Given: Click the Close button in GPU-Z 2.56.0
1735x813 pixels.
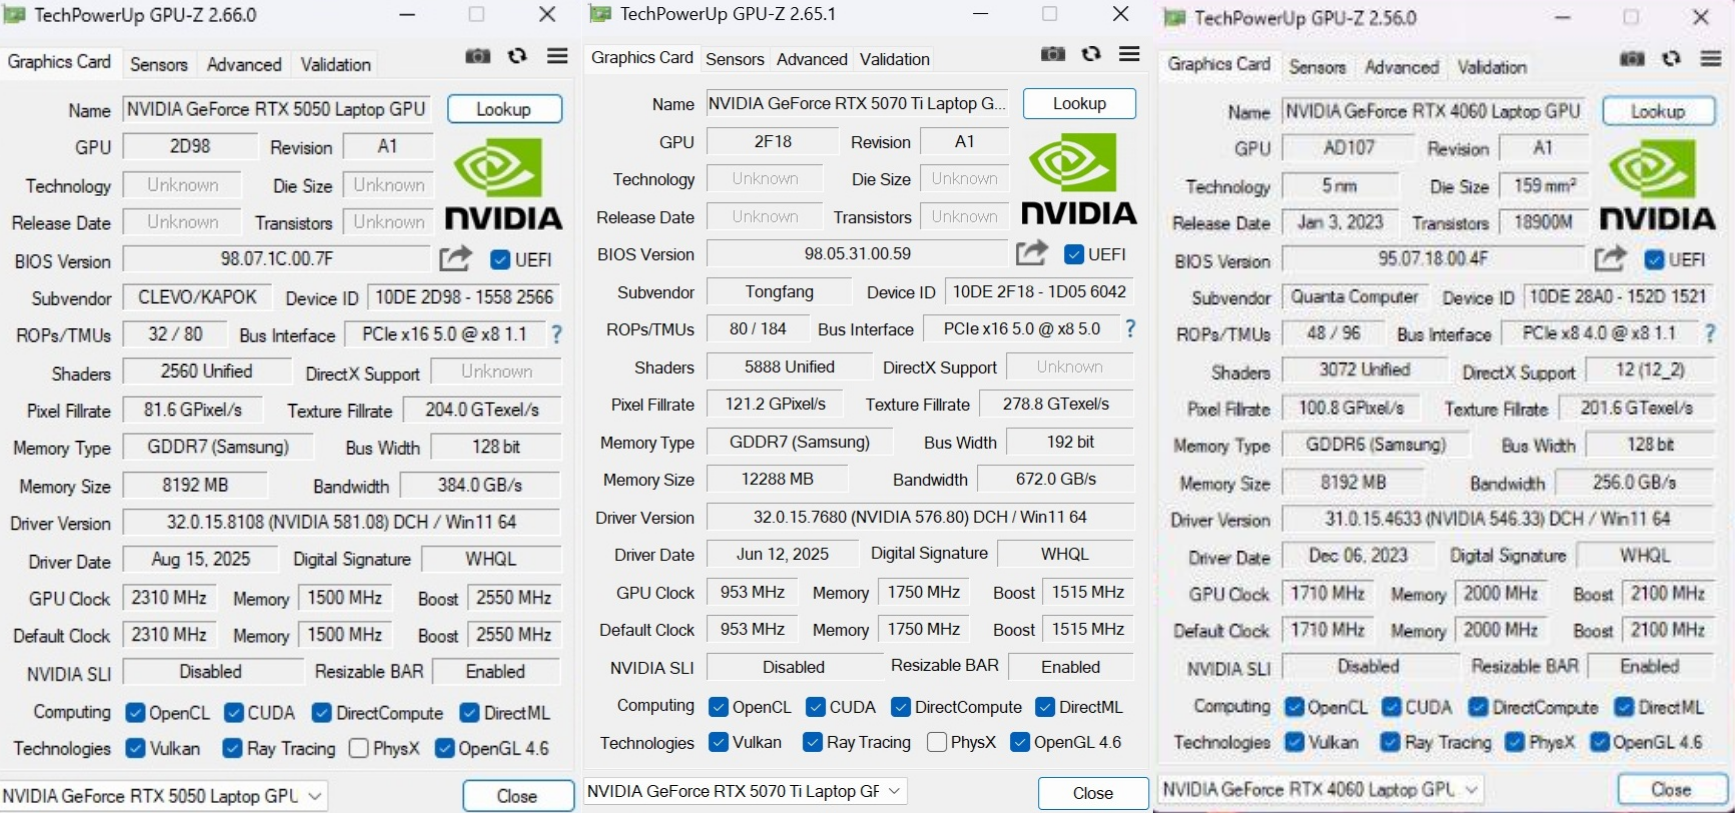Looking at the screenshot, I should [1672, 789].
